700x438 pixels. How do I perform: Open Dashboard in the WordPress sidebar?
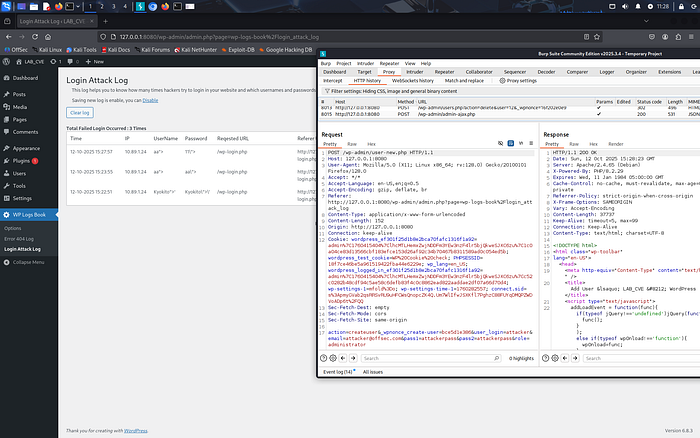25,78
